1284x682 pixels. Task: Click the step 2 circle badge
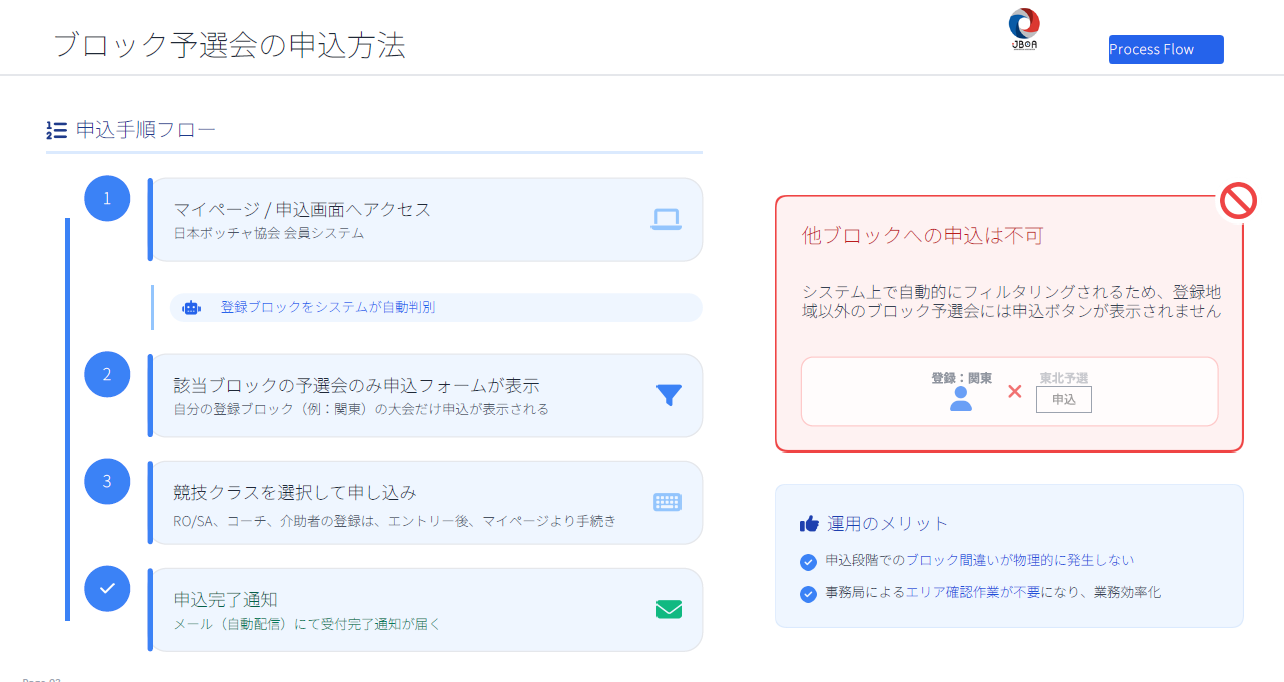click(x=107, y=375)
